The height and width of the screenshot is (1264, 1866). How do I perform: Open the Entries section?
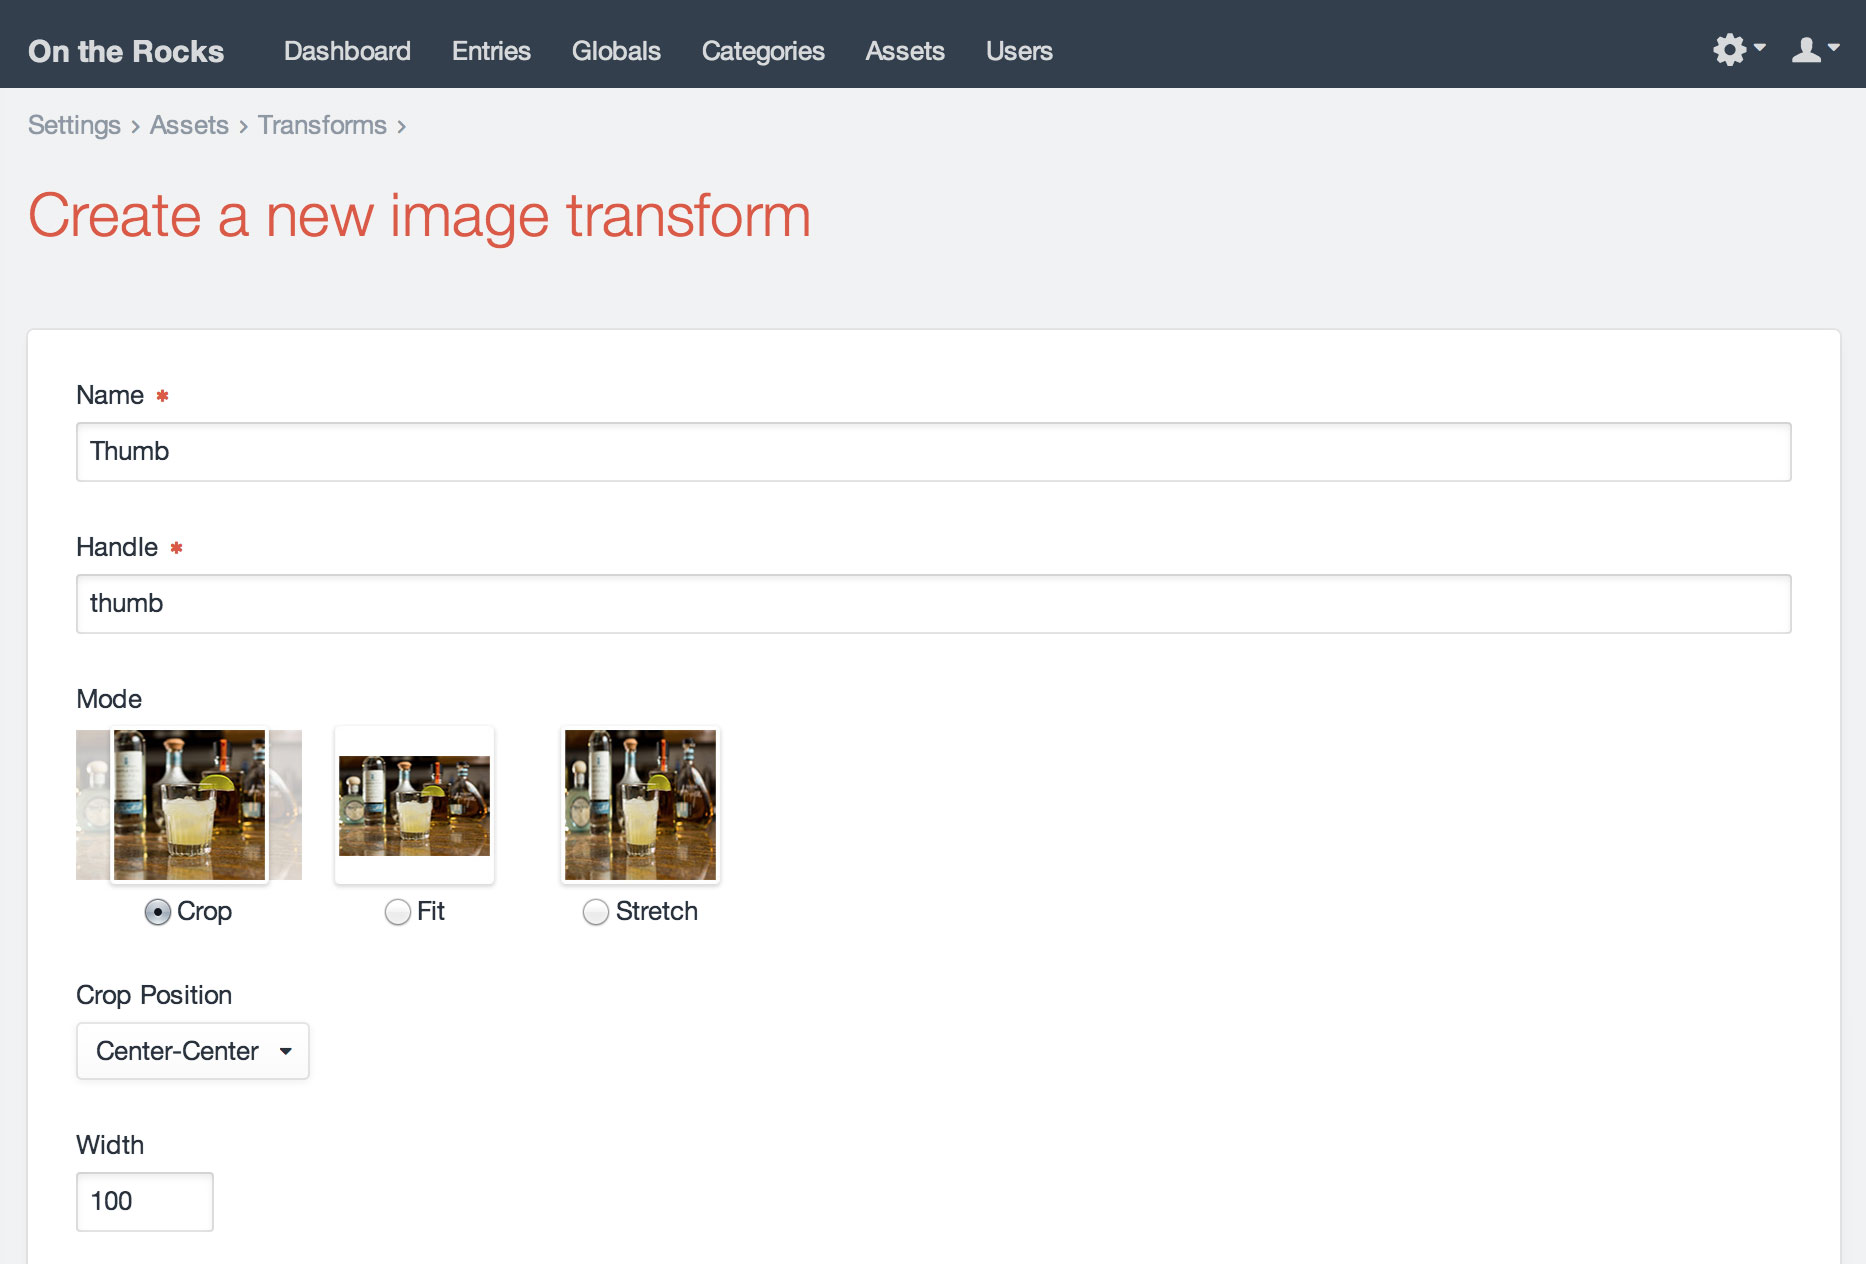click(491, 51)
